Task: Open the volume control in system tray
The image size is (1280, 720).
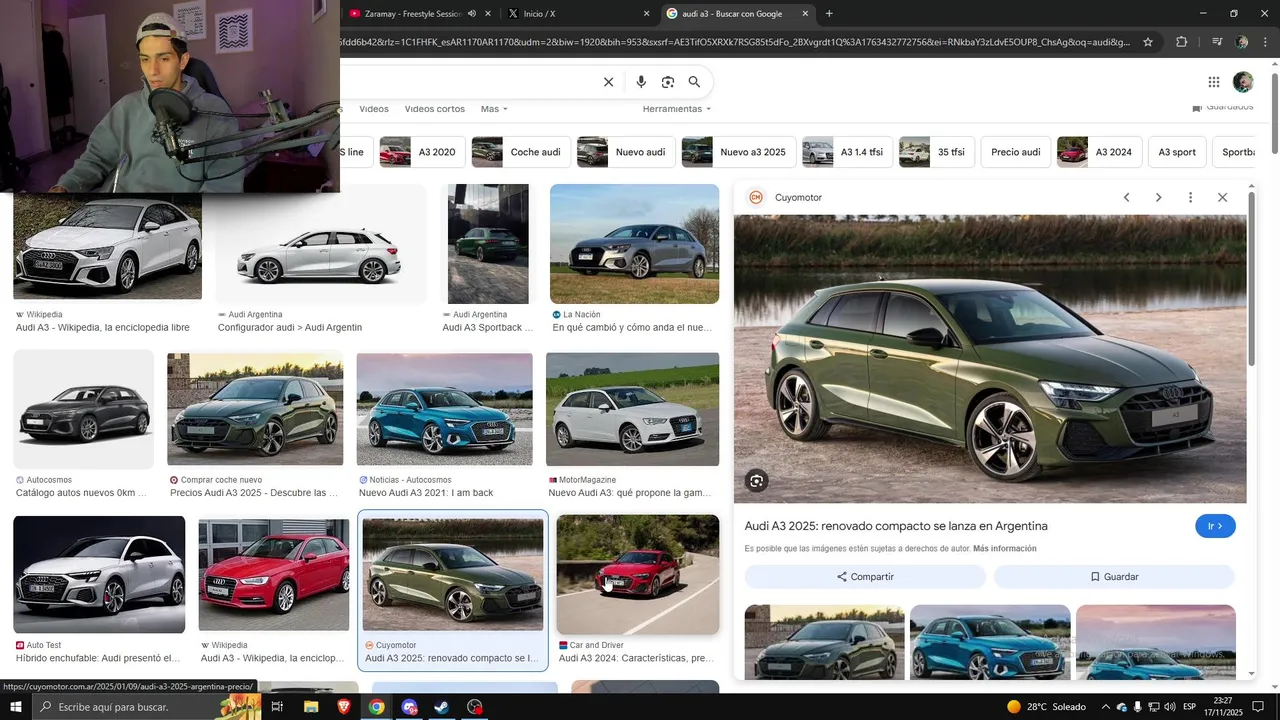Action: [x=1170, y=707]
